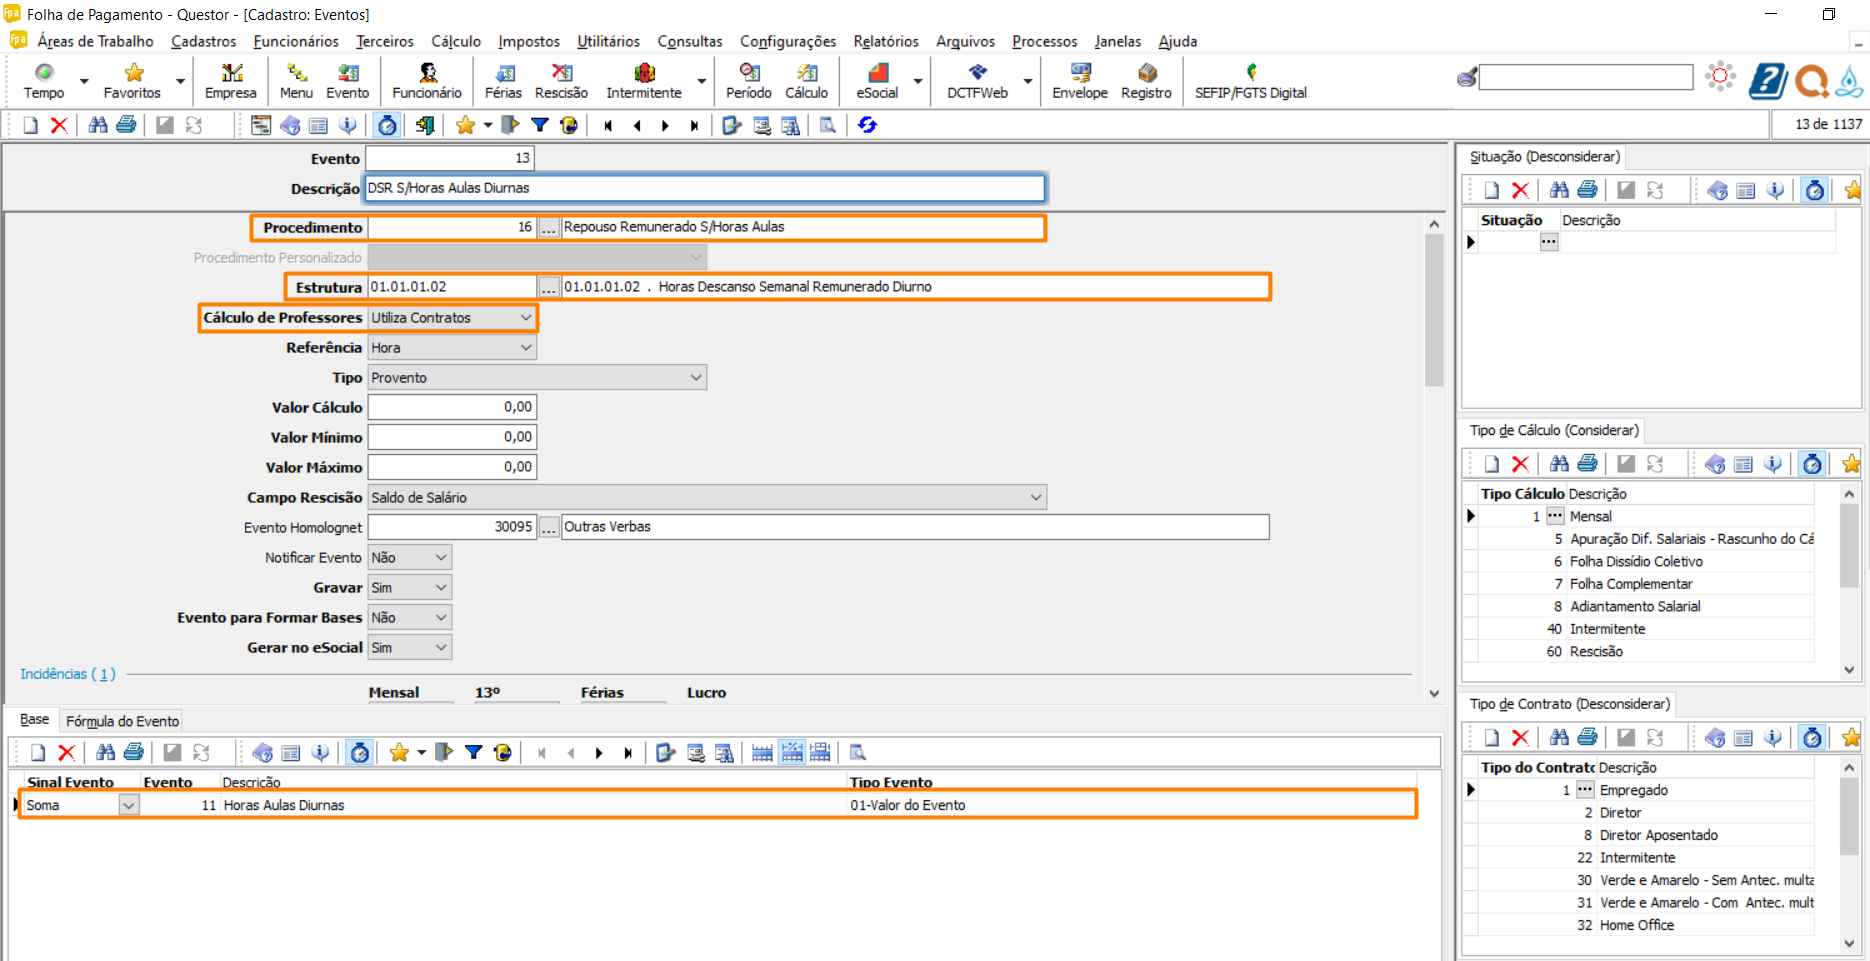Click the Férias toolbar icon
1870x961 pixels.
click(503, 80)
